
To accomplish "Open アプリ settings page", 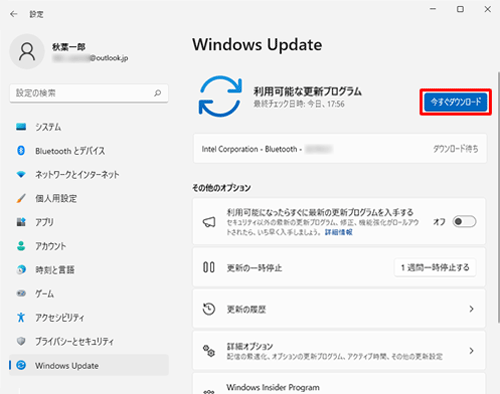I will pyautogui.click(x=89, y=222).
